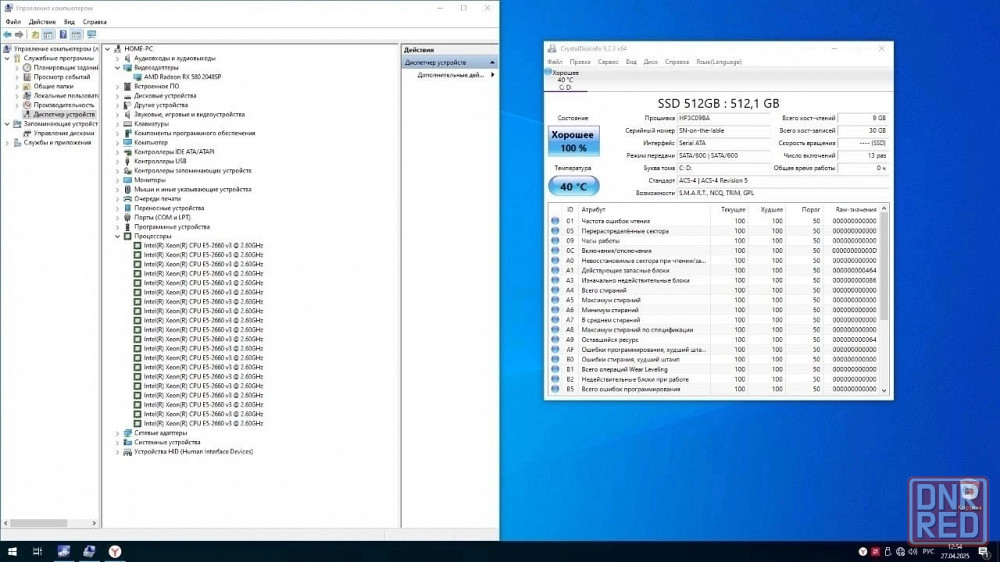Select the Часы работы attribute row

click(x=714, y=240)
